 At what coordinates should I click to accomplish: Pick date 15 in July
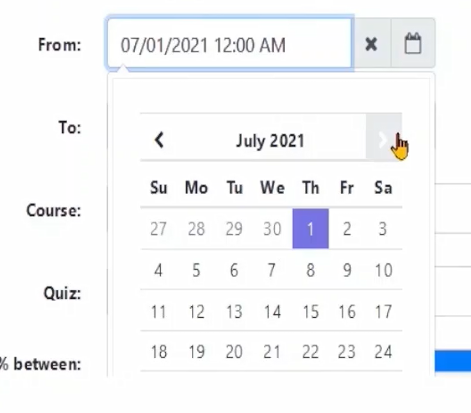click(310, 312)
